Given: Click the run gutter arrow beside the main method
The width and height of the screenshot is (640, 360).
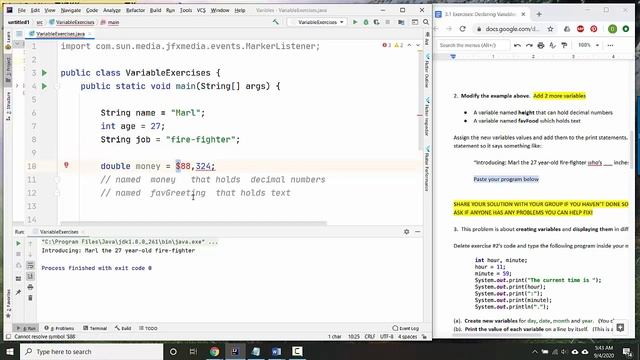Looking at the screenshot, I should click(x=44, y=86).
